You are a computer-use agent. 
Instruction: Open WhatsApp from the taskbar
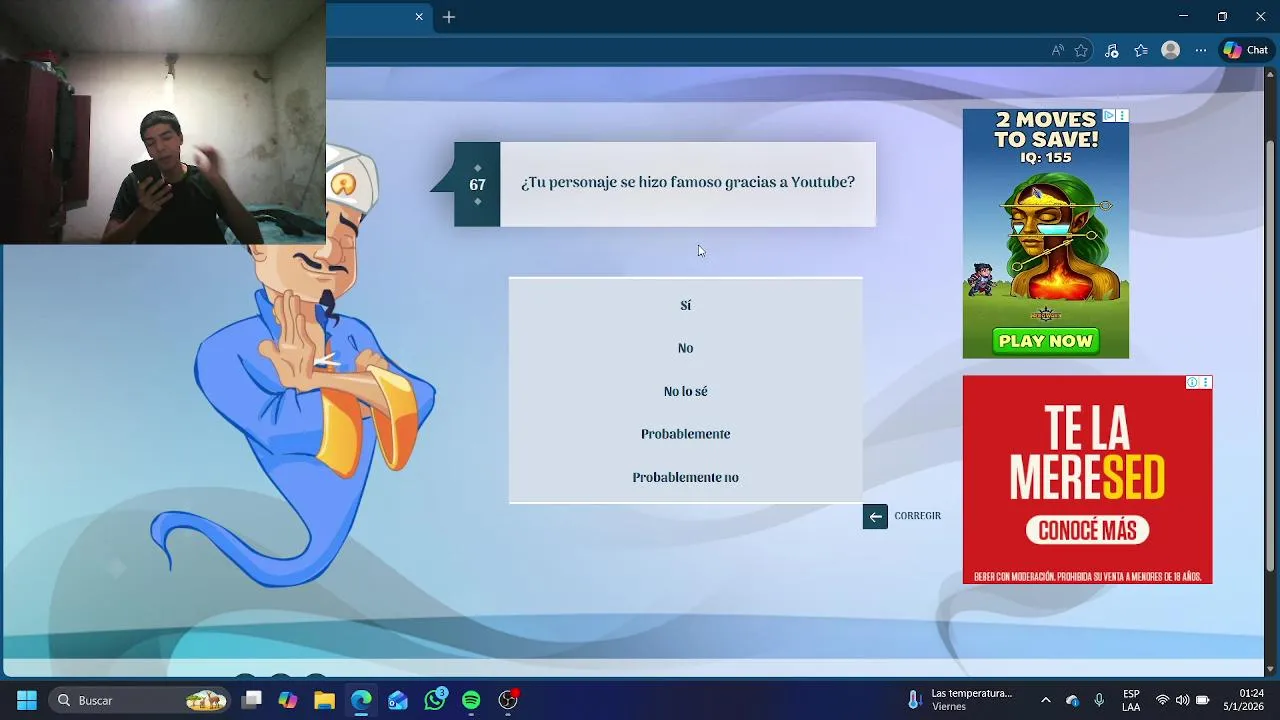[435, 700]
